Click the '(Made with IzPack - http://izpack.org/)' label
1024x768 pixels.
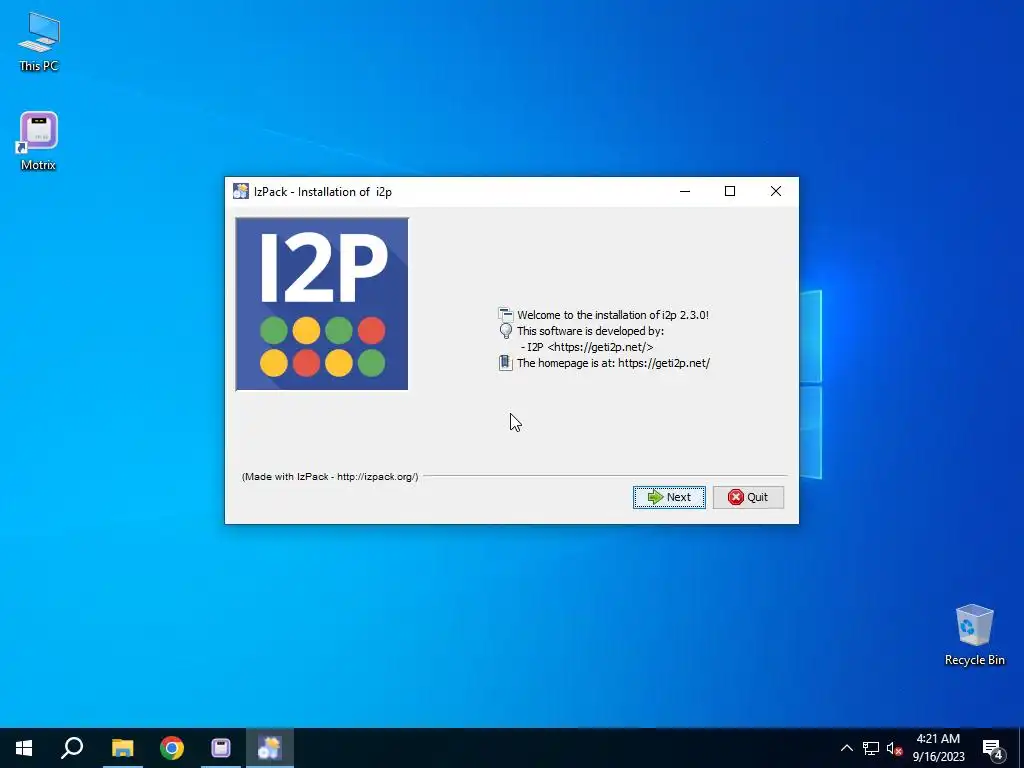point(330,477)
